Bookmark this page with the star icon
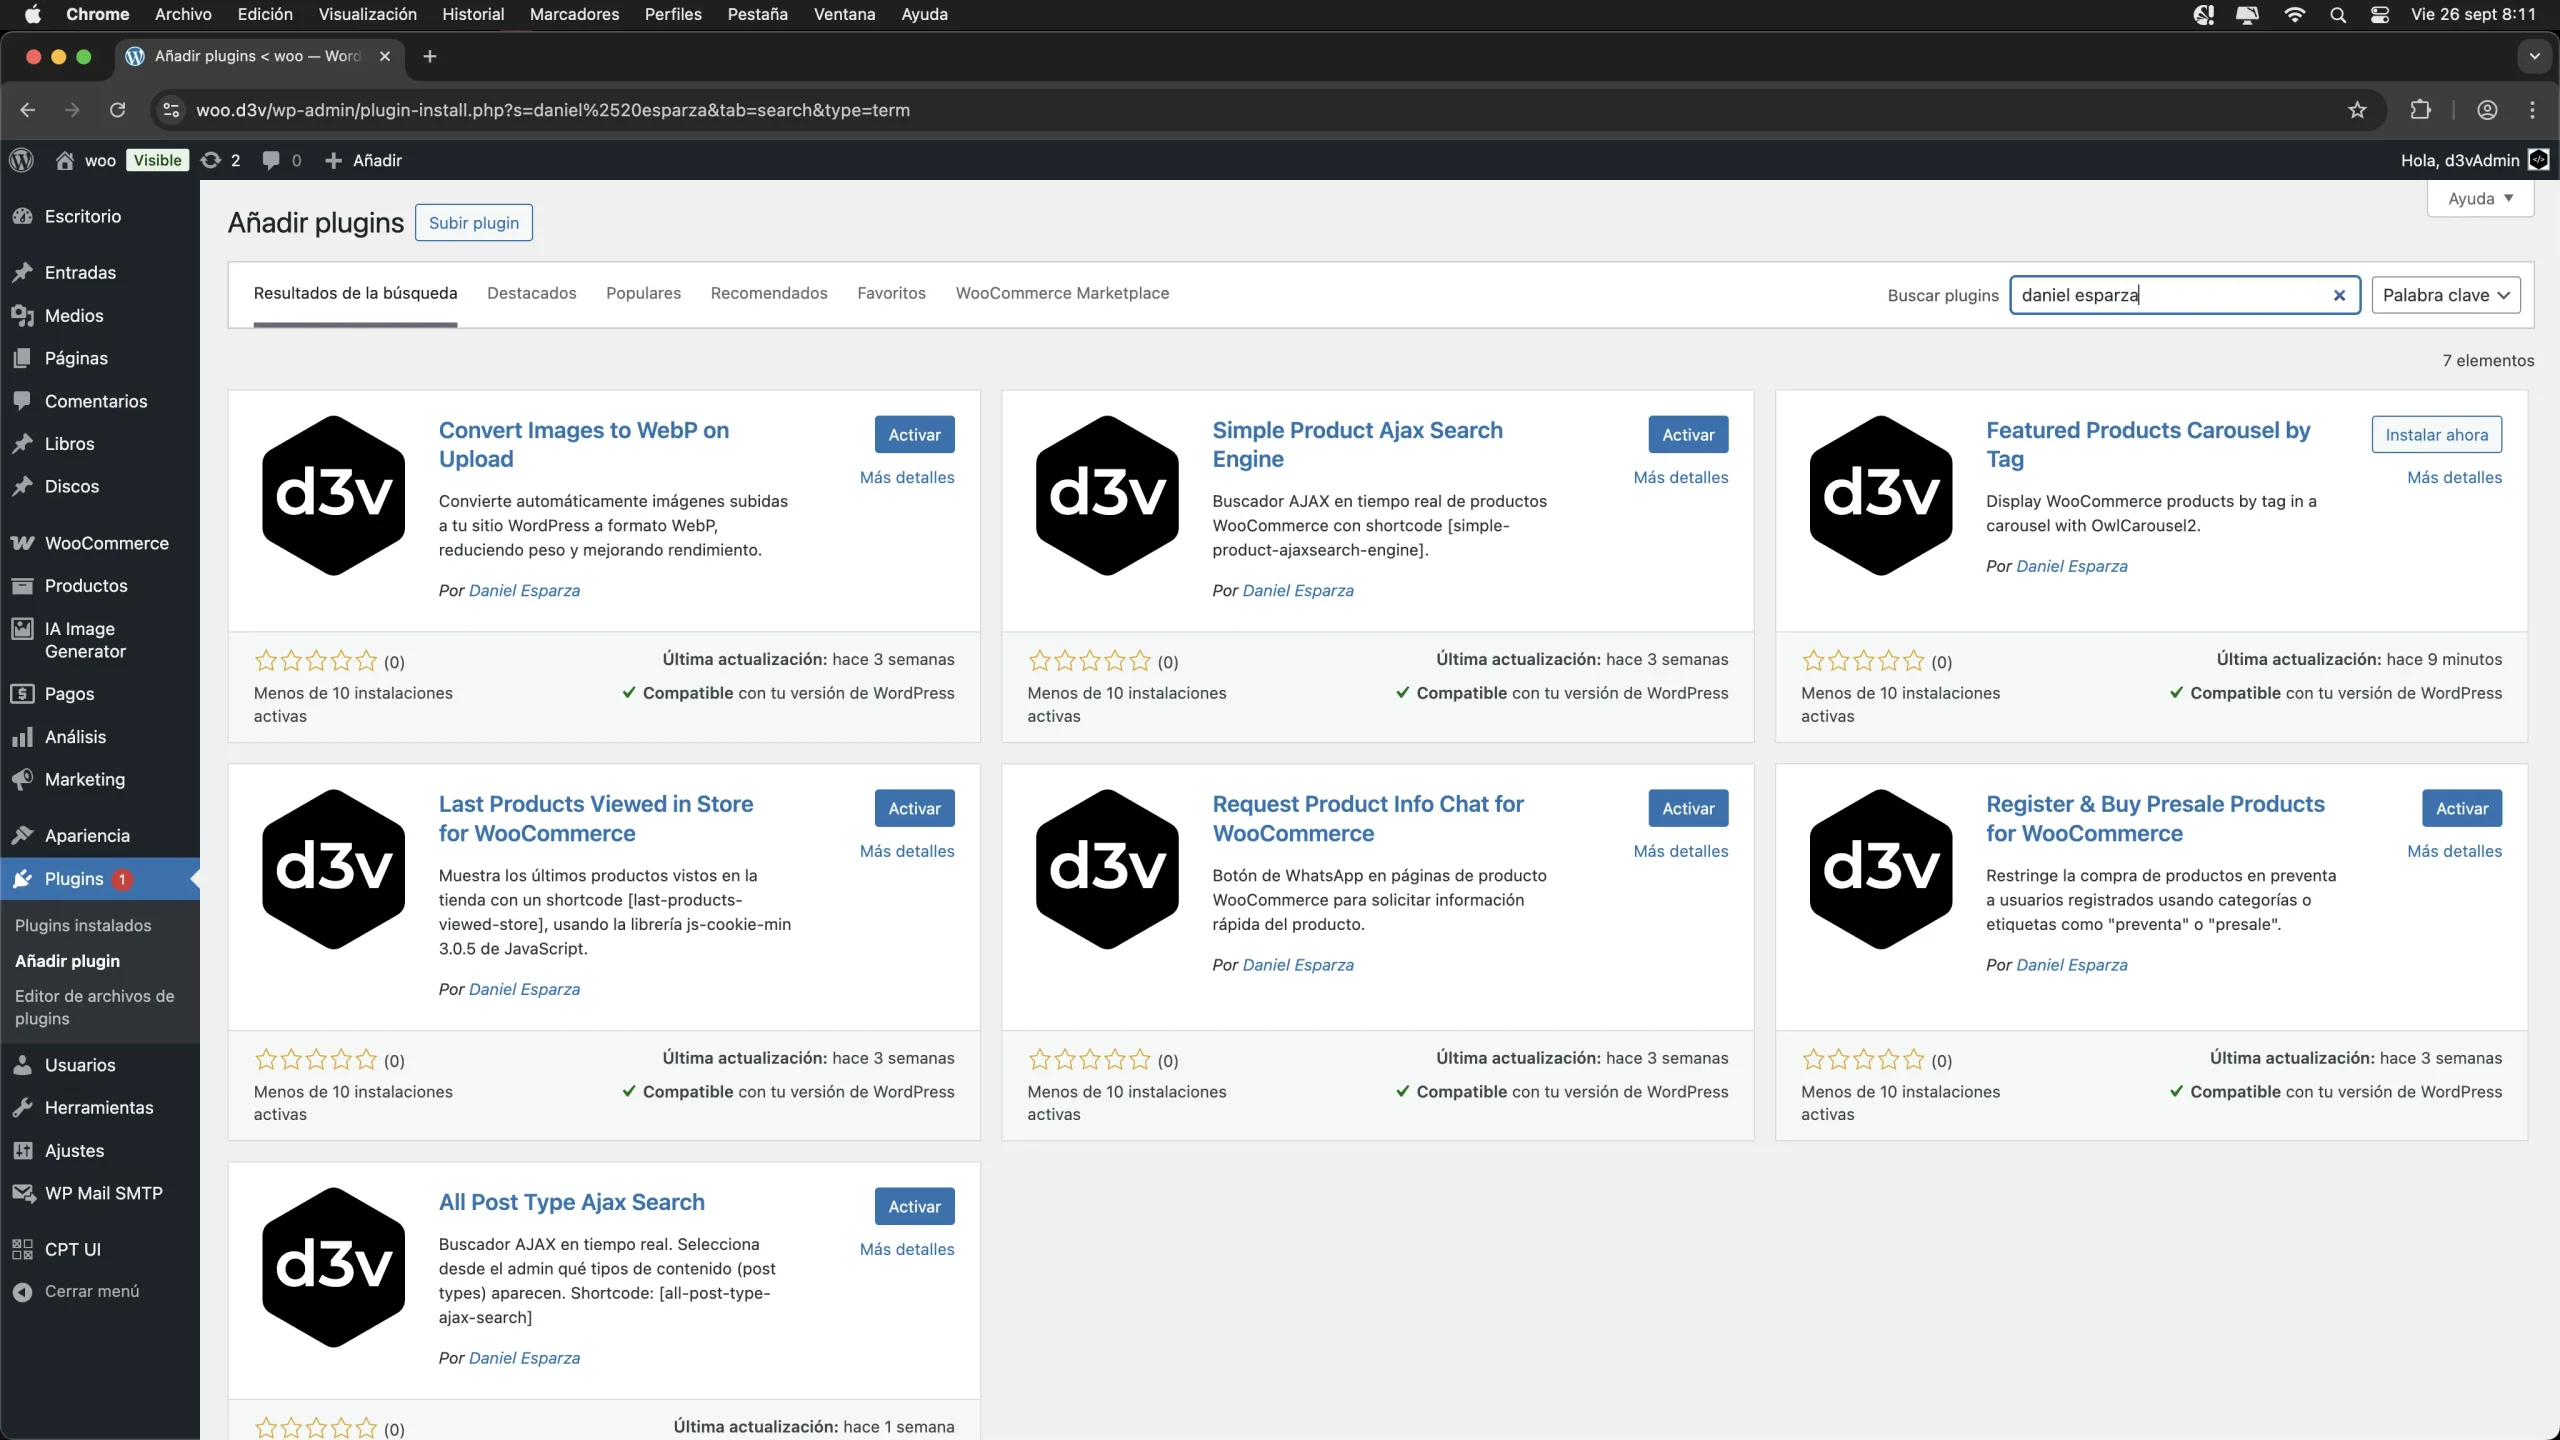This screenshot has height=1440, width=2560. tap(2357, 110)
